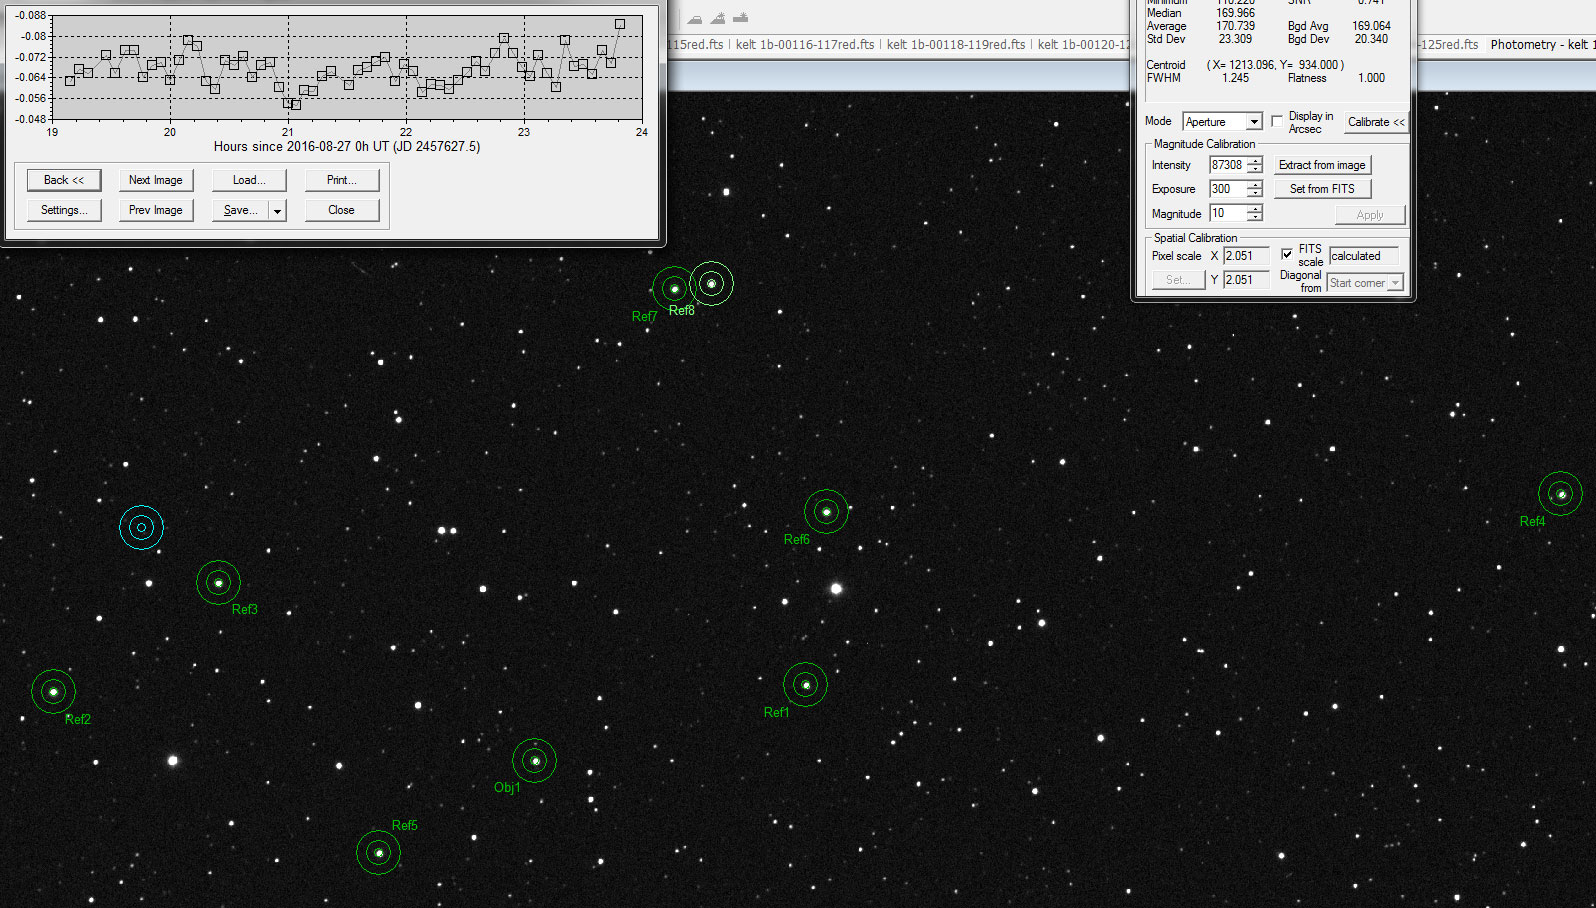The image size is (1596, 908).
Task: Select the Ref2 reference star aperture
Action: click(x=54, y=691)
